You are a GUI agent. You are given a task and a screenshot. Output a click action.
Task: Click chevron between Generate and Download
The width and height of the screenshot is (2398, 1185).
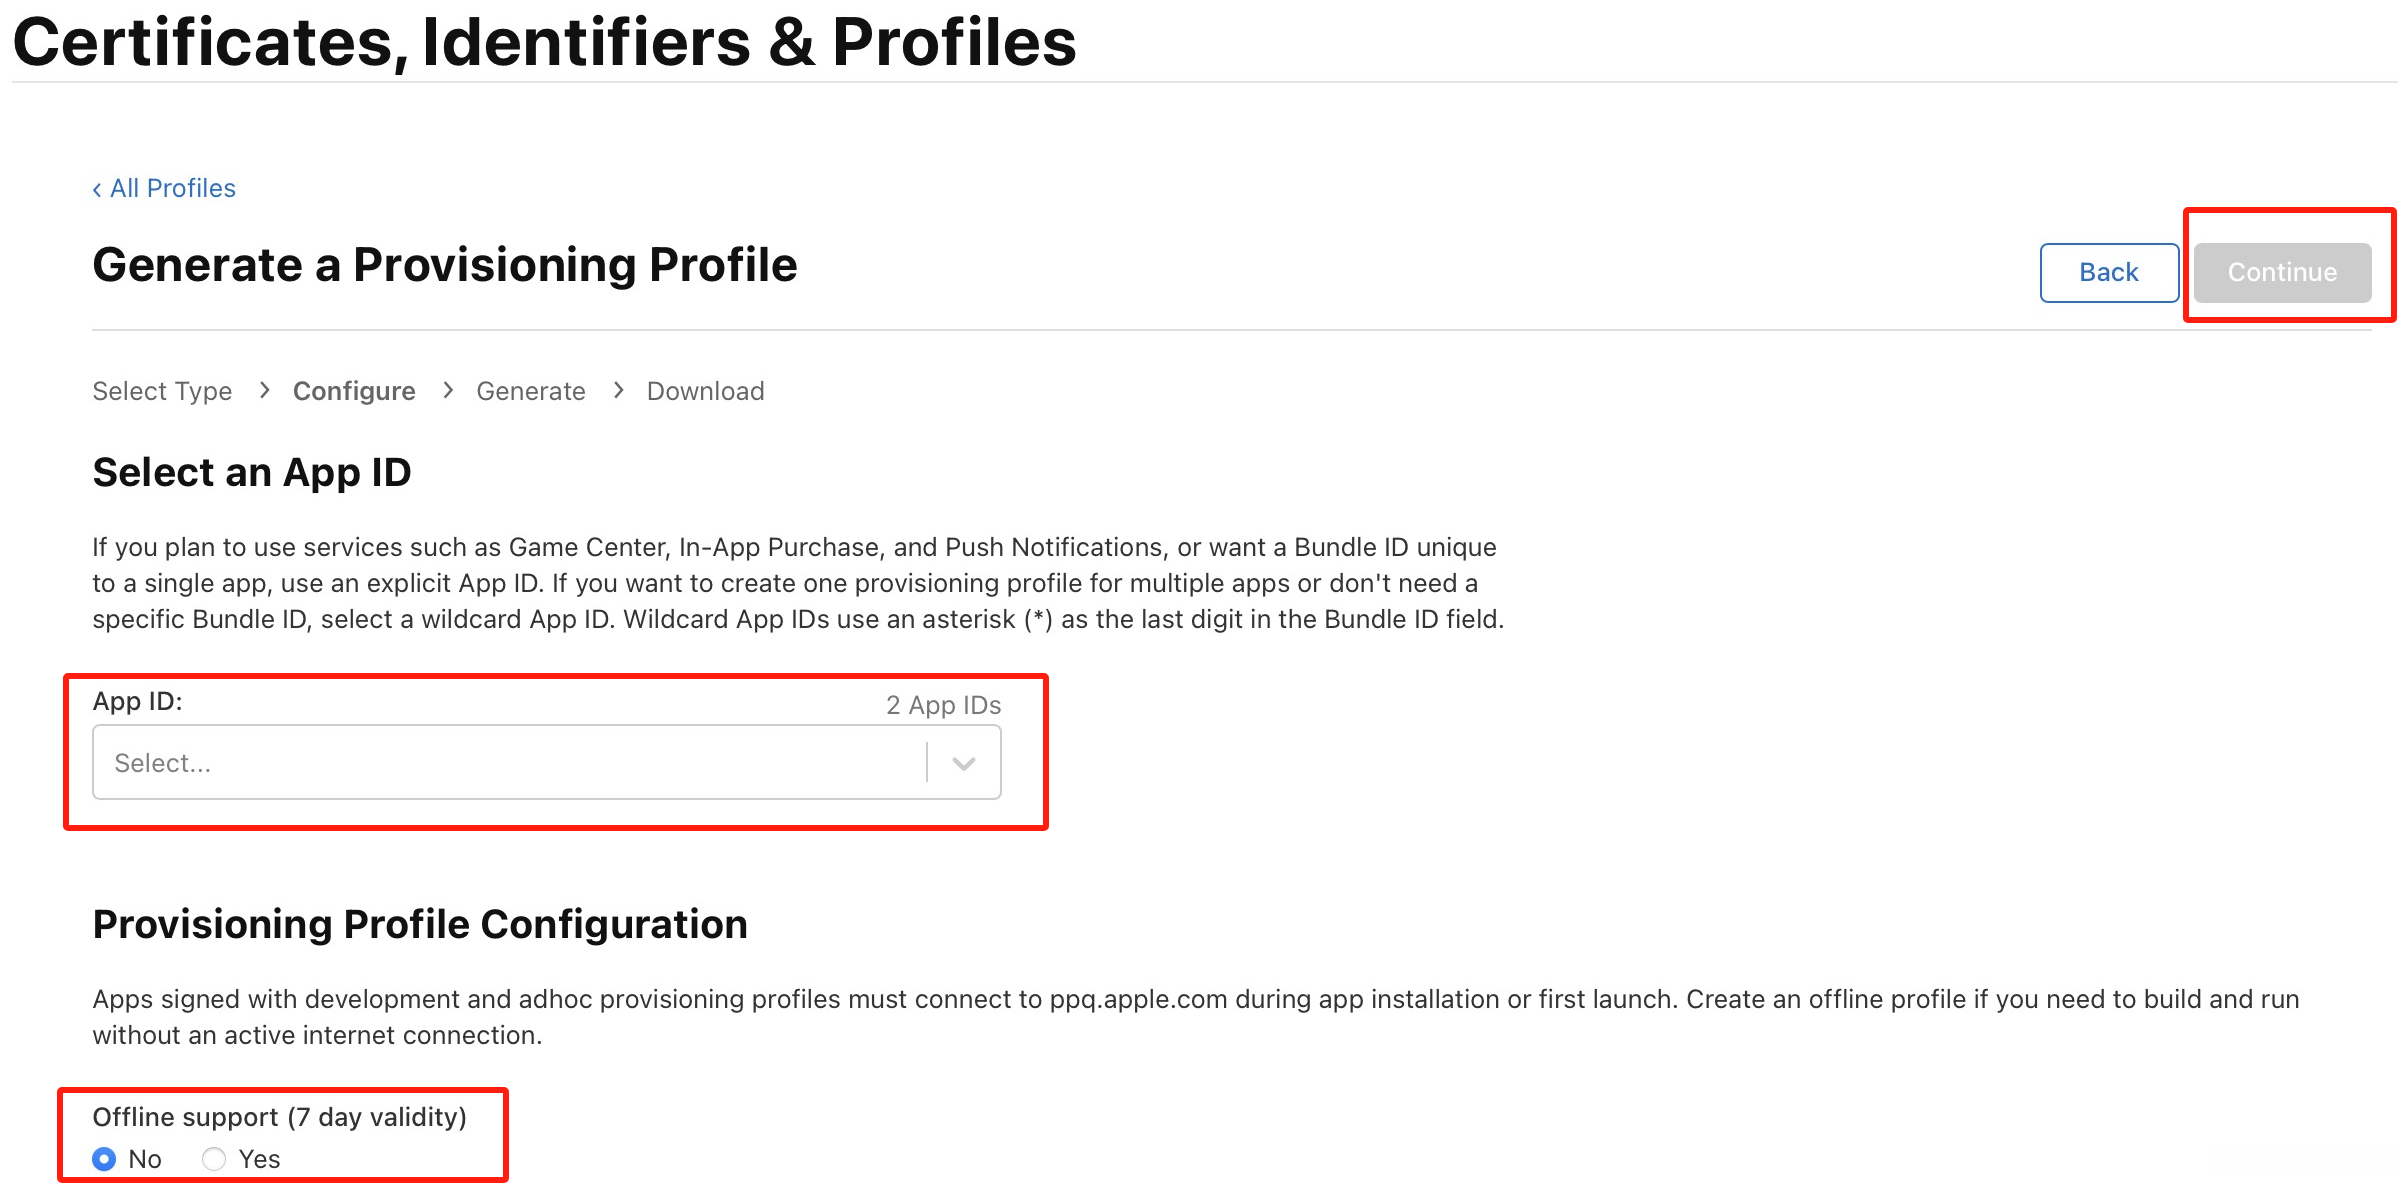[618, 390]
